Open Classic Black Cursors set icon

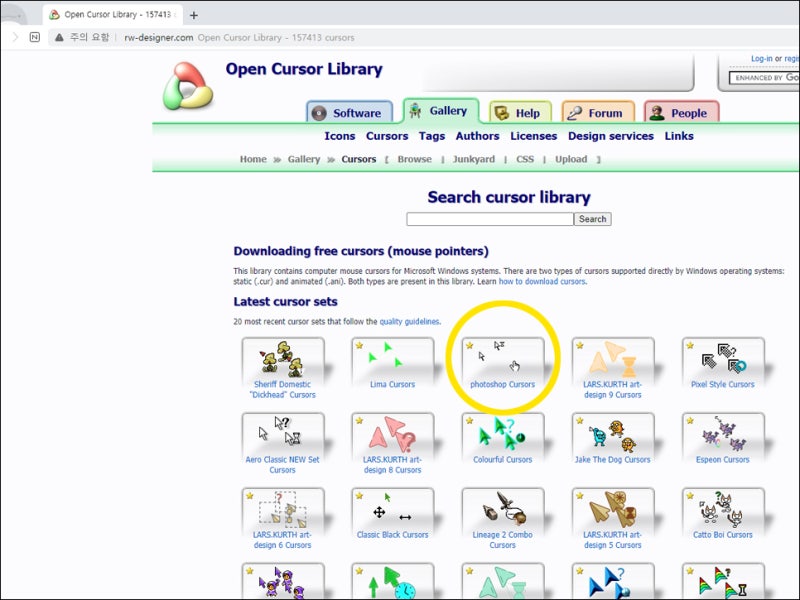pos(392,509)
